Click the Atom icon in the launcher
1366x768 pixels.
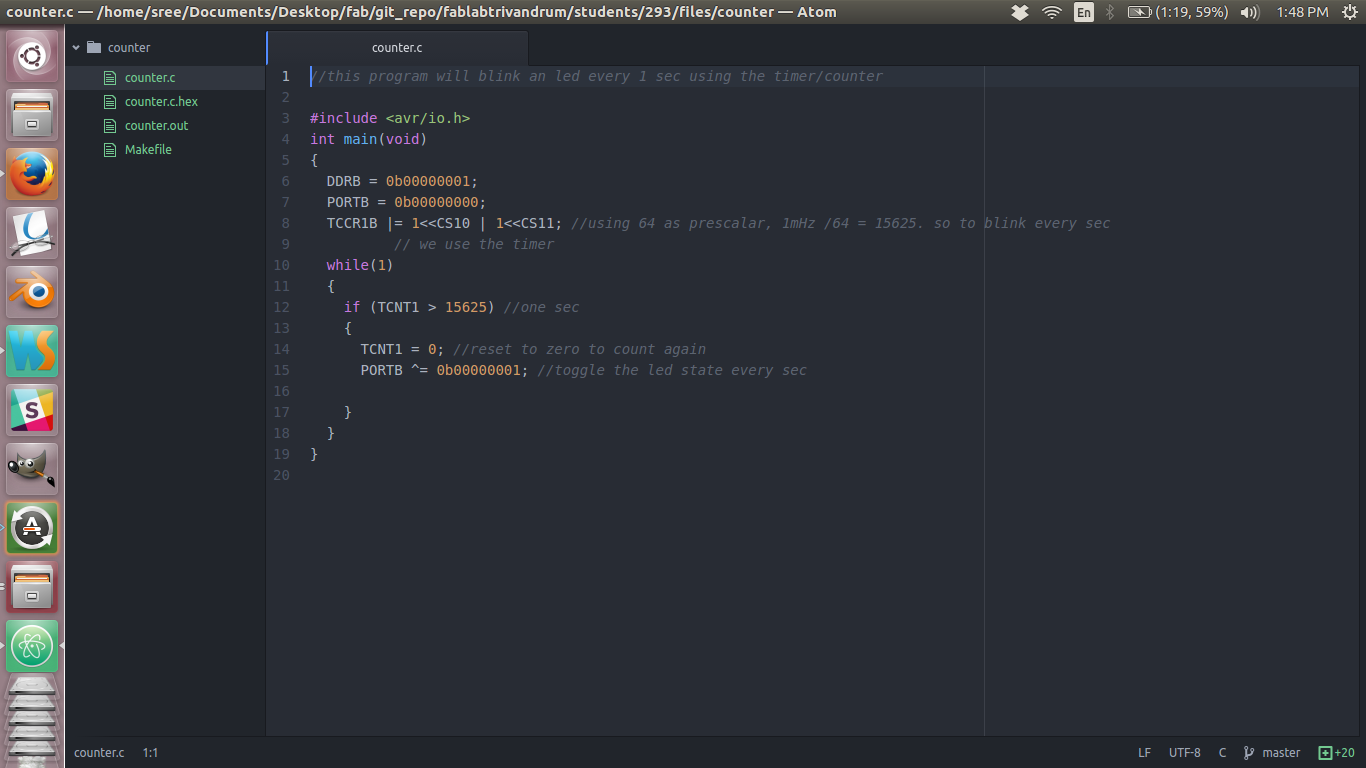tap(33, 646)
